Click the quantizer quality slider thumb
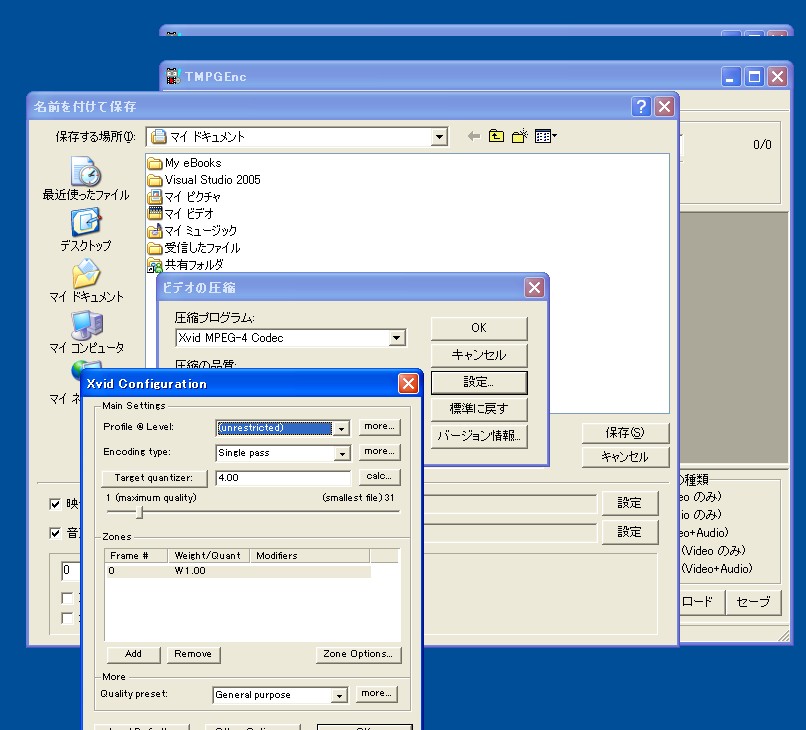This screenshot has height=730, width=806. pyautogui.click(x=139, y=512)
